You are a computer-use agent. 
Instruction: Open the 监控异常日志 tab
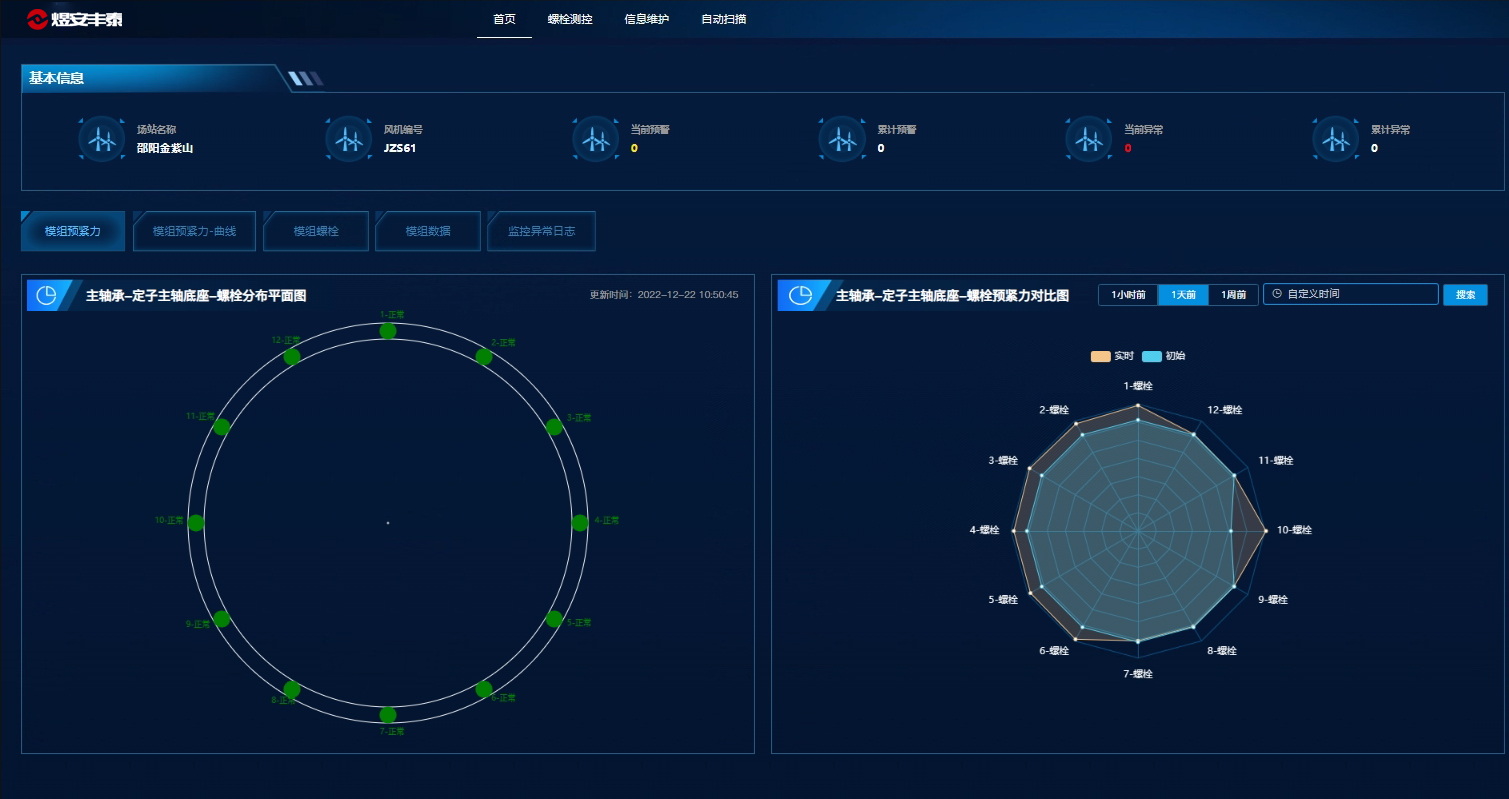click(x=541, y=231)
